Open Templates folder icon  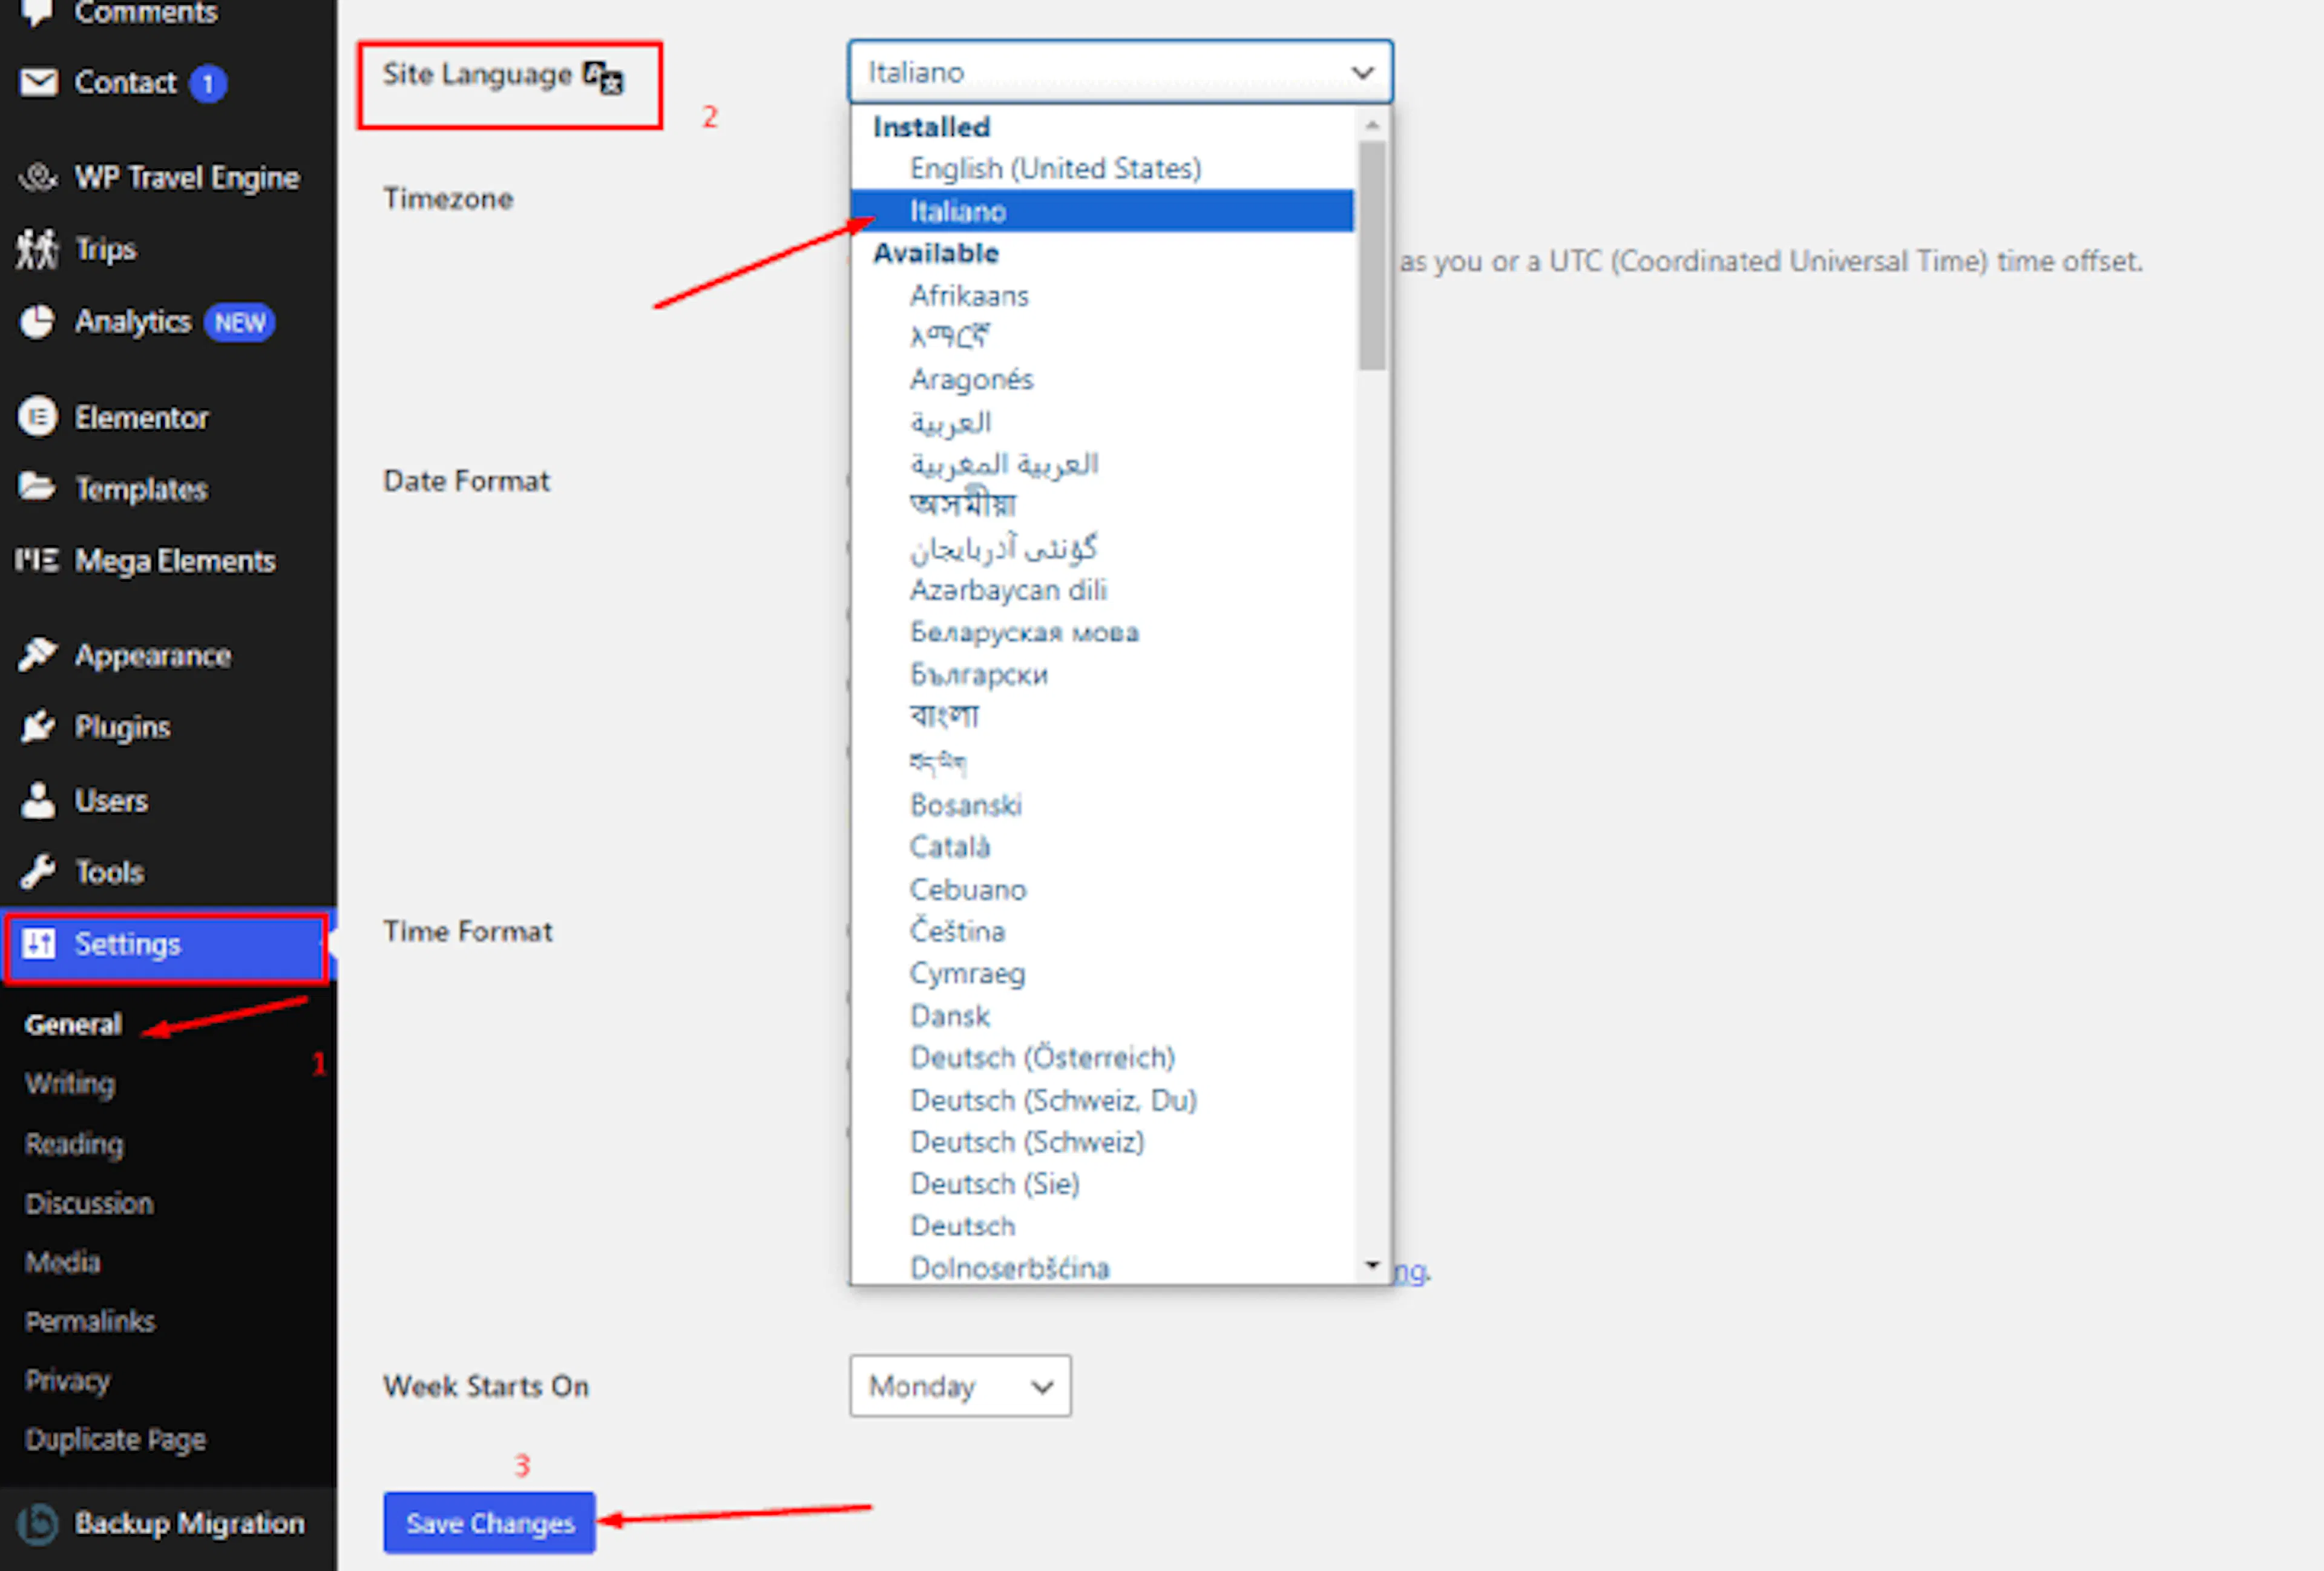pyautogui.click(x=37, y=488)
